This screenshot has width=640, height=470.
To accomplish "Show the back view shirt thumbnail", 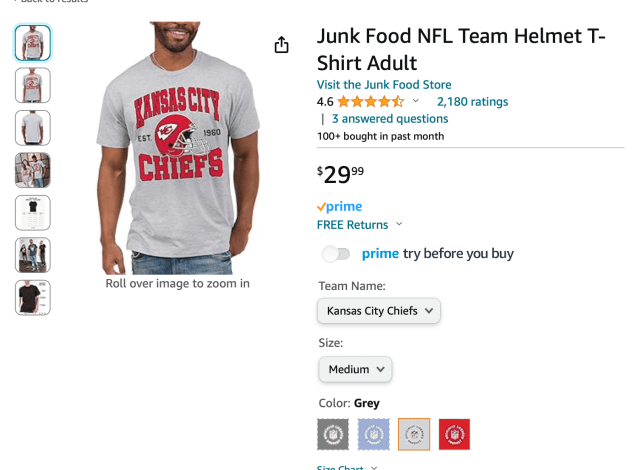I will (x=33, y=128).
